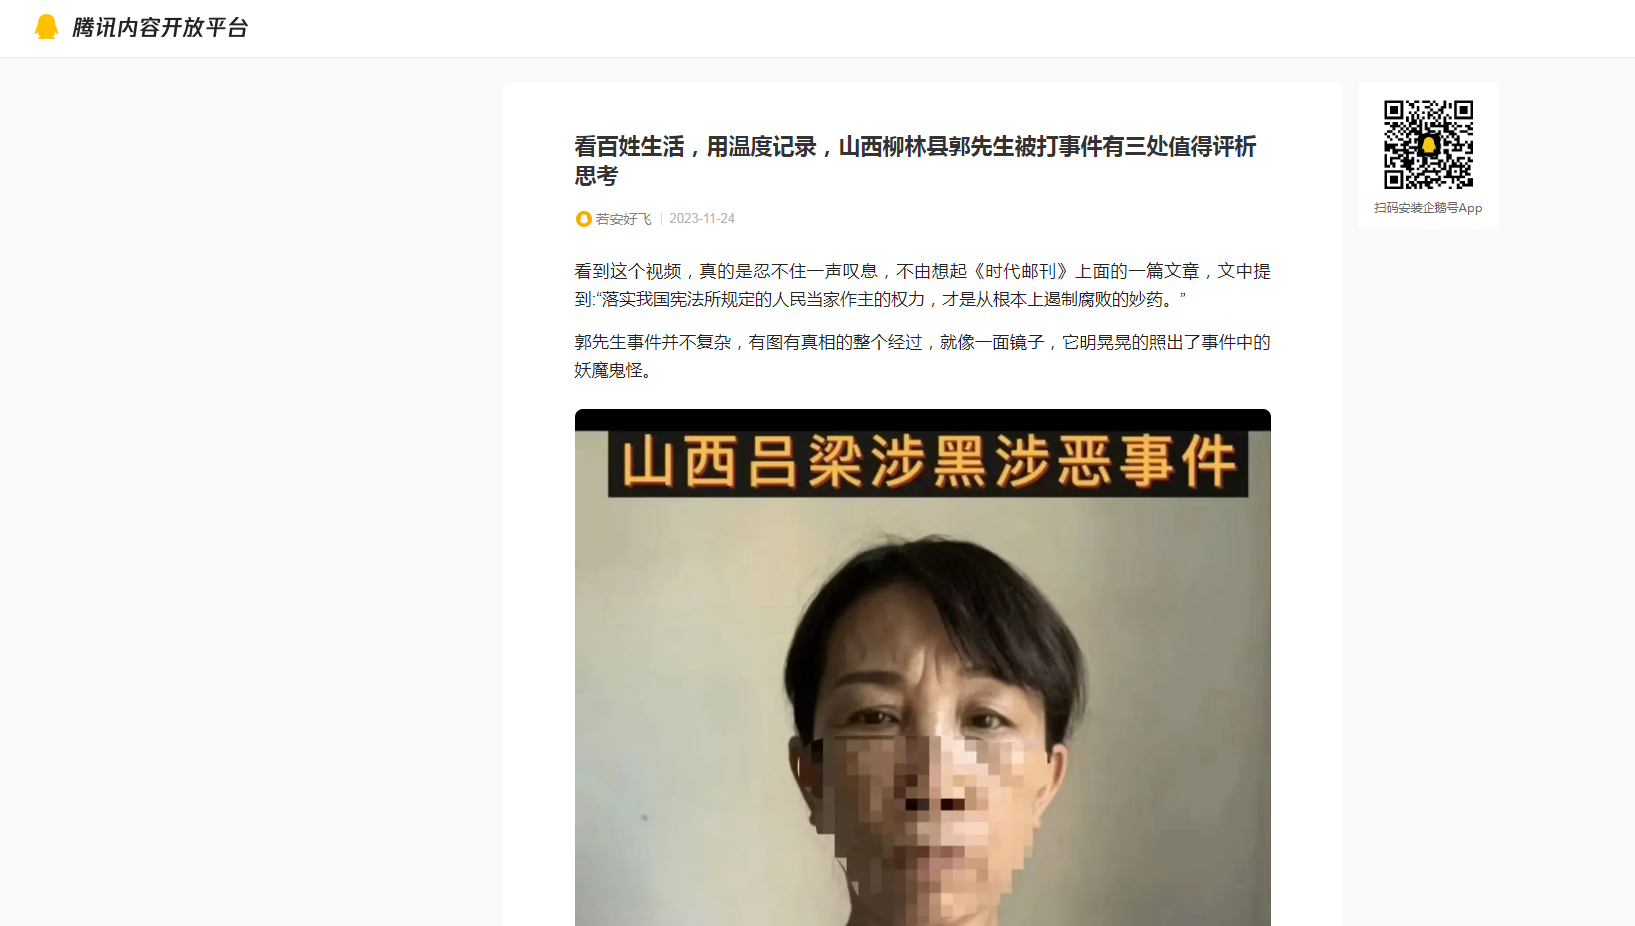Open author 若安好飞 profile name
This screenshot has height=926, width=1635.
[x=623, y=219]
